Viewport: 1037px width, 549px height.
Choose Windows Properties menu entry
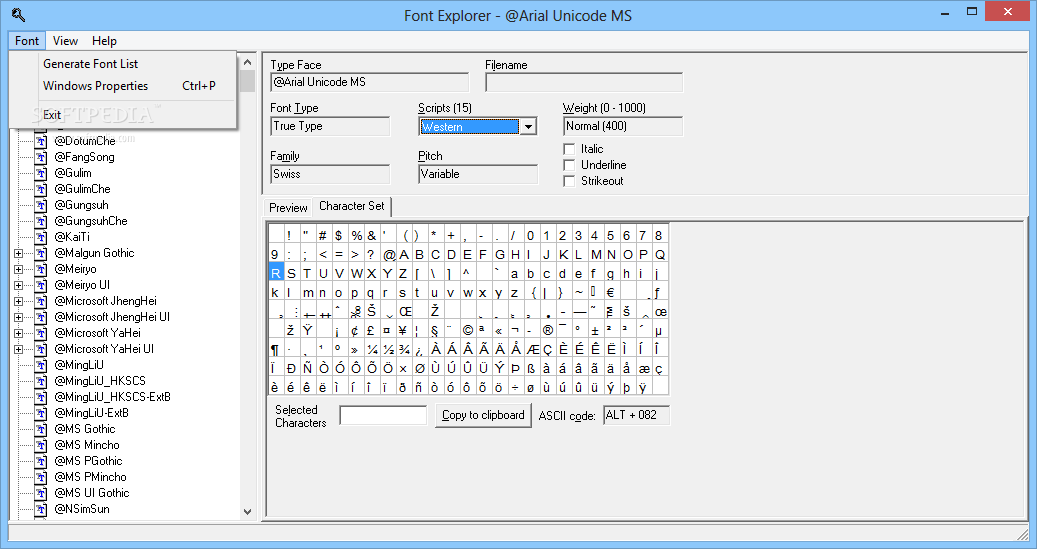pyautogui.click(x=123, y=86)
